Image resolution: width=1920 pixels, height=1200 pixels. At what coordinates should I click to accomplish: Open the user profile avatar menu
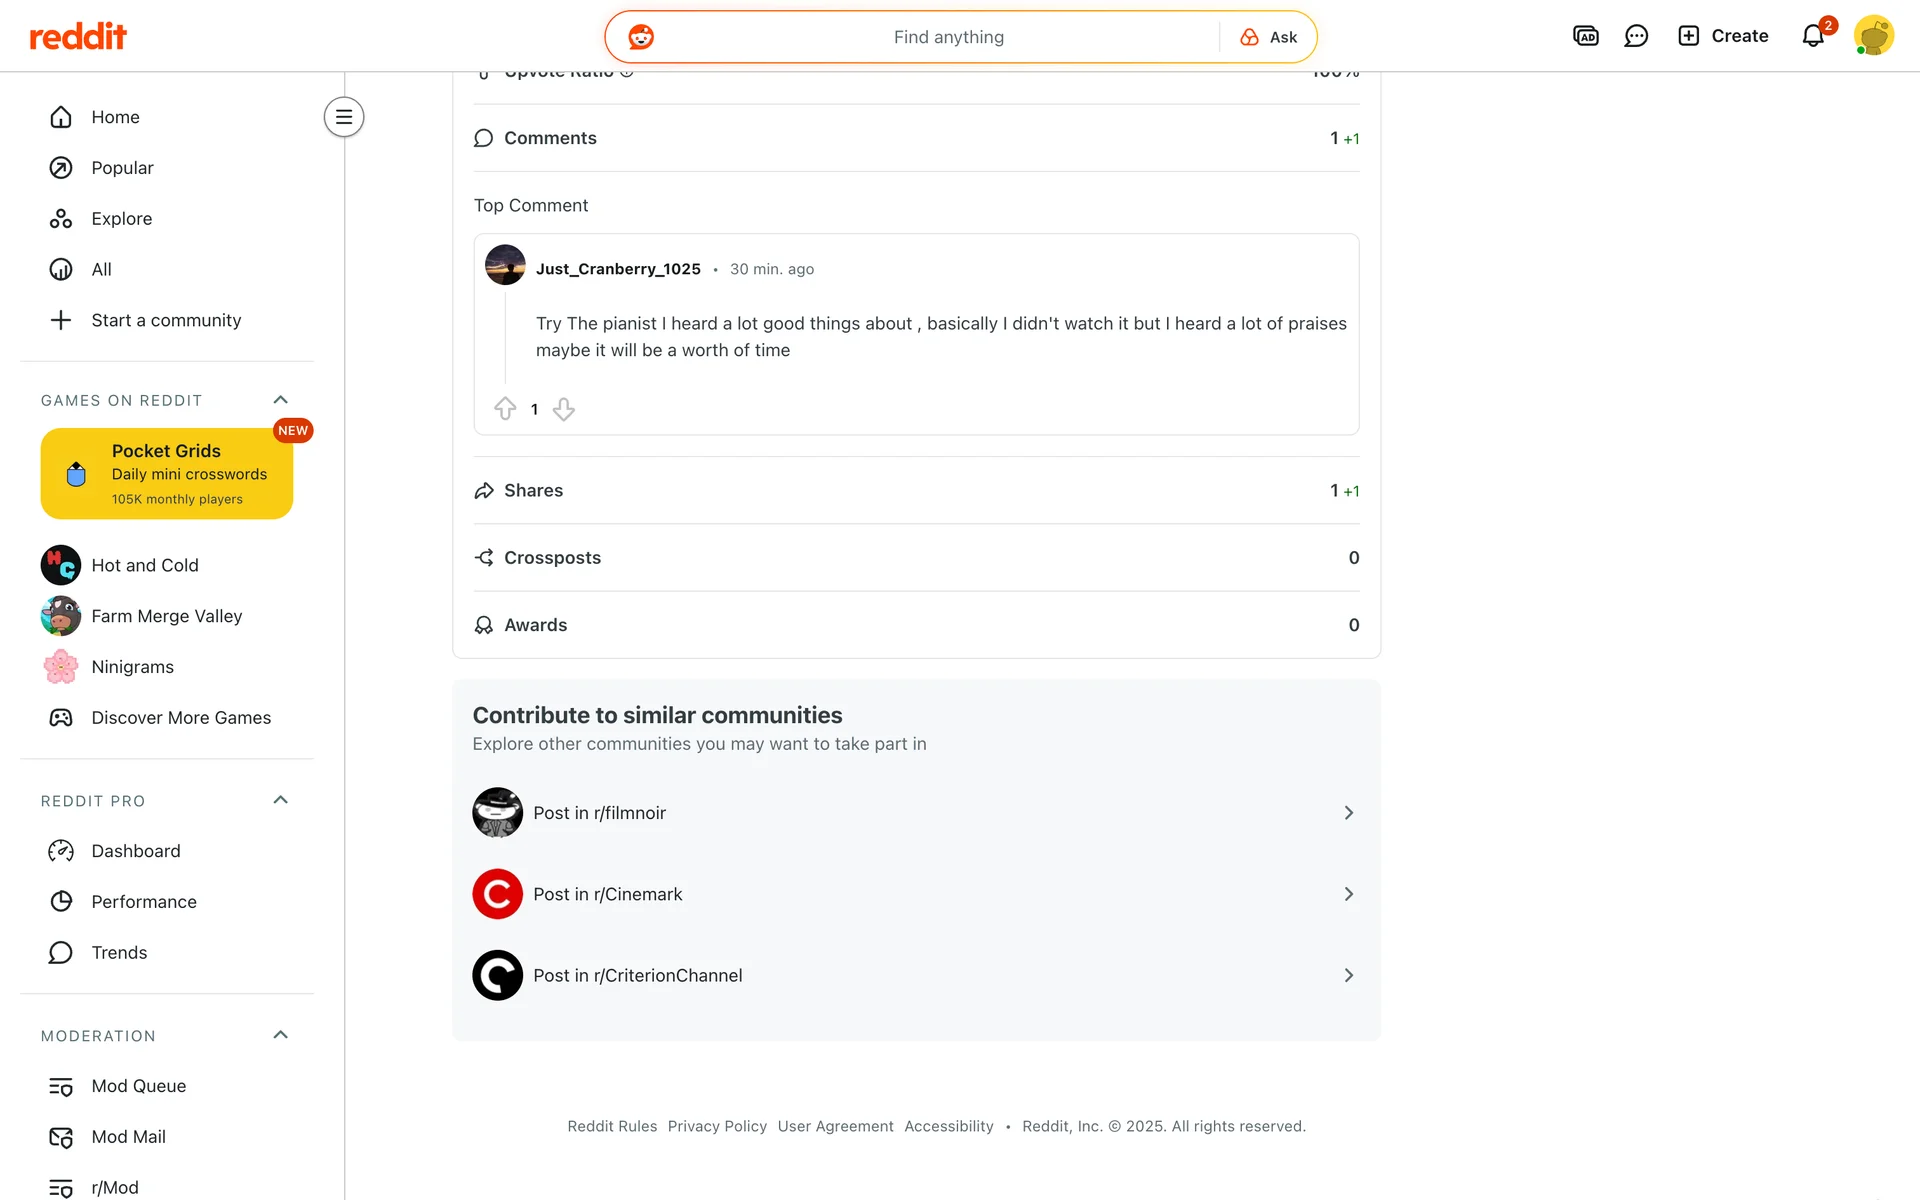[1873, 36]
